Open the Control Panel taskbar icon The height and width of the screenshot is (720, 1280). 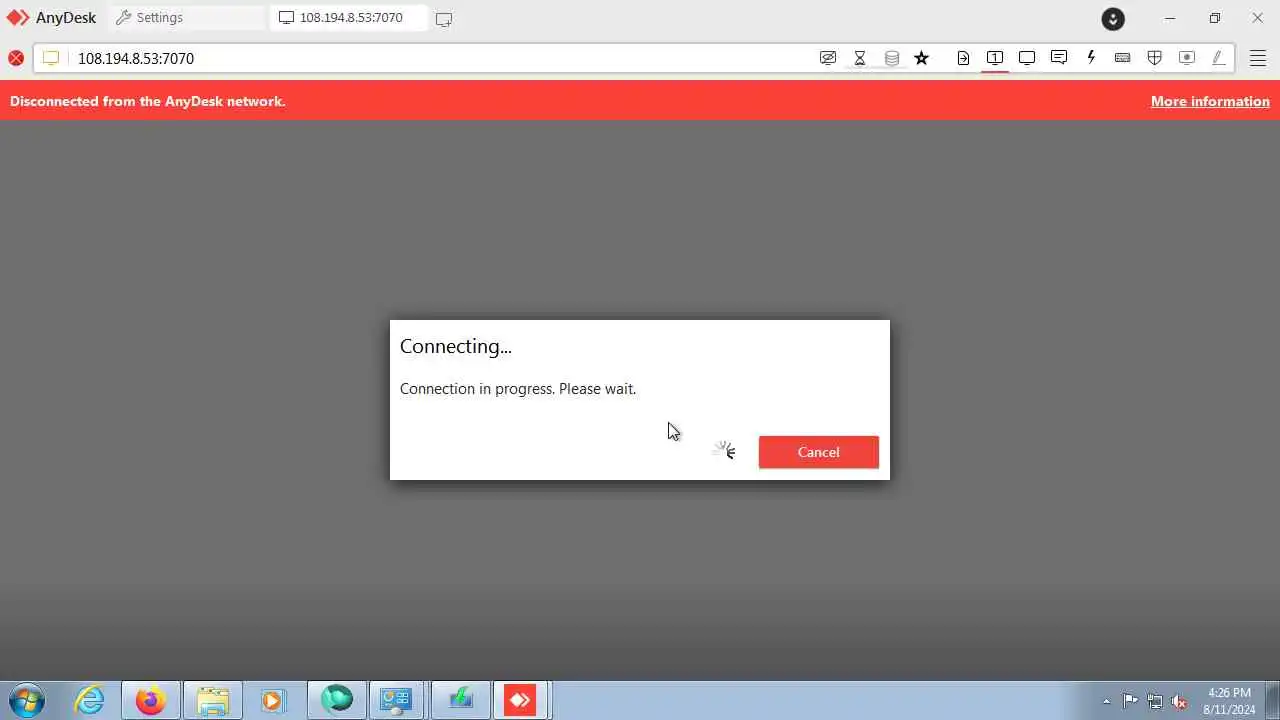tap(397, 700)
